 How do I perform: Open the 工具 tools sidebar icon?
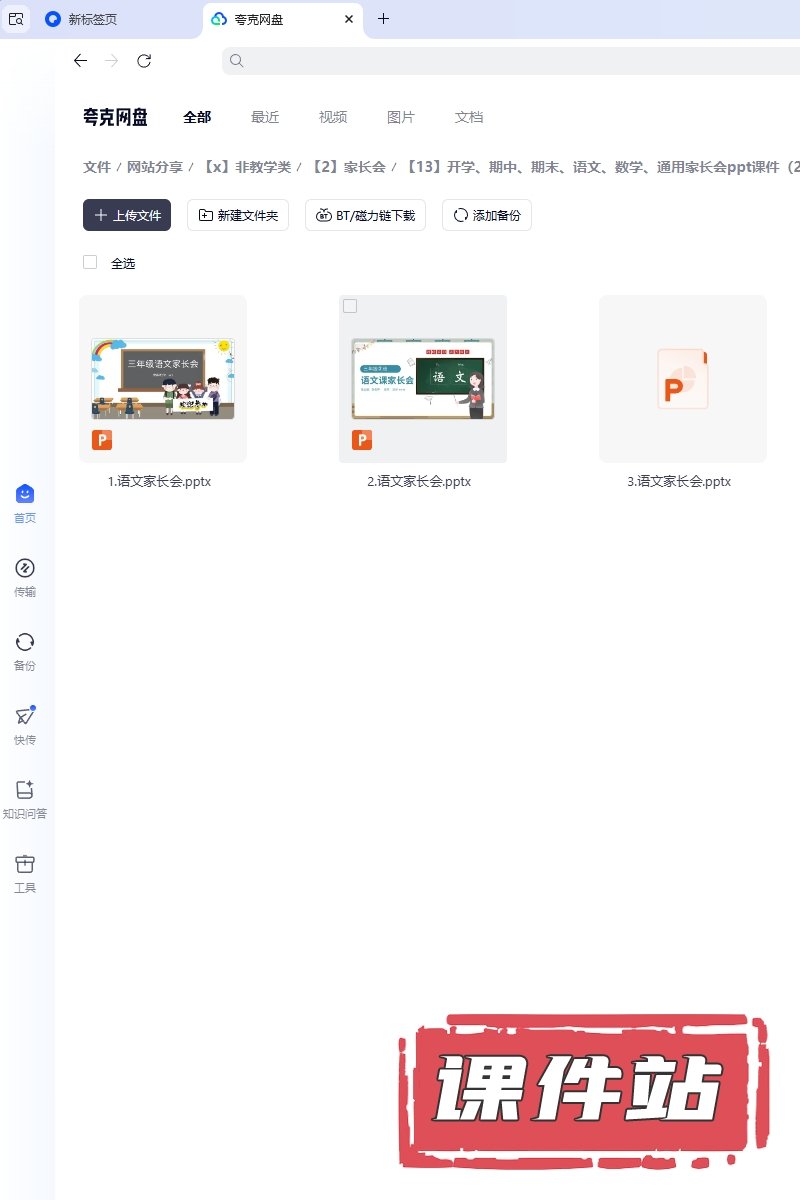pyautogui.click(x=25, y=865)
